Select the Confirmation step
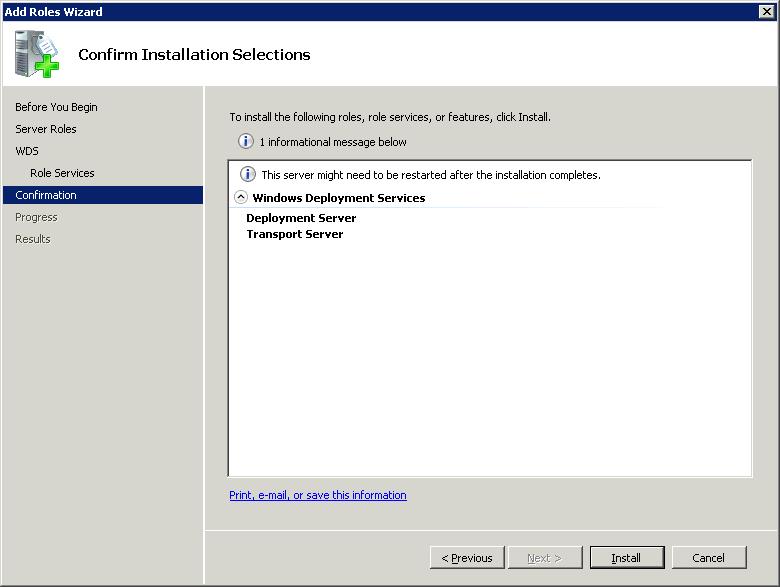The image size is (780, 587). [x=103, y=195]
